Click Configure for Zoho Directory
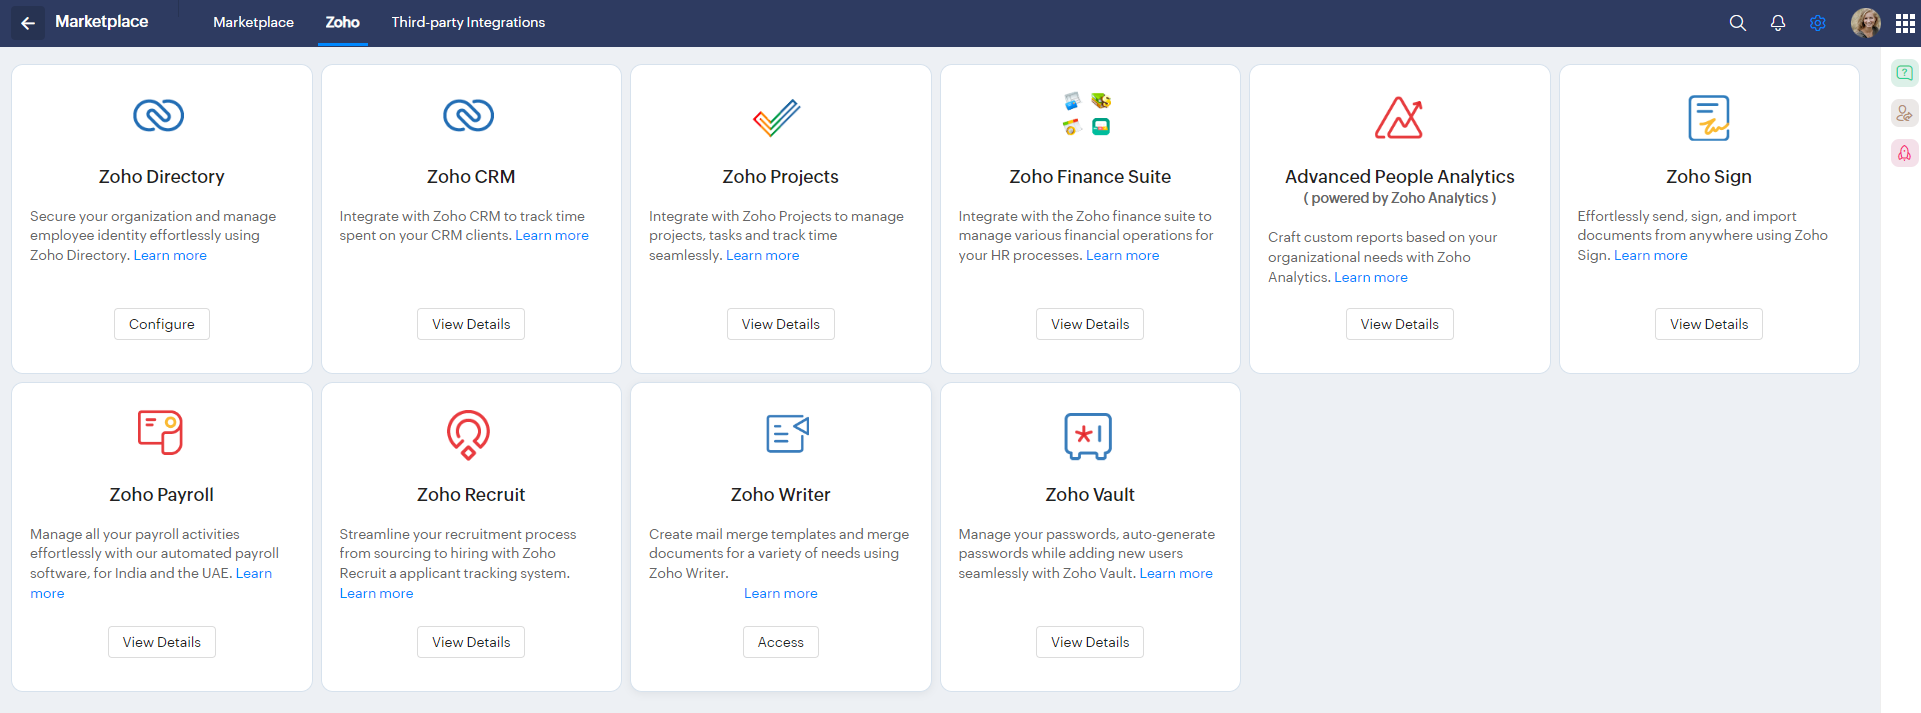Screen dimensions: 1921x713 click(162, 324)
